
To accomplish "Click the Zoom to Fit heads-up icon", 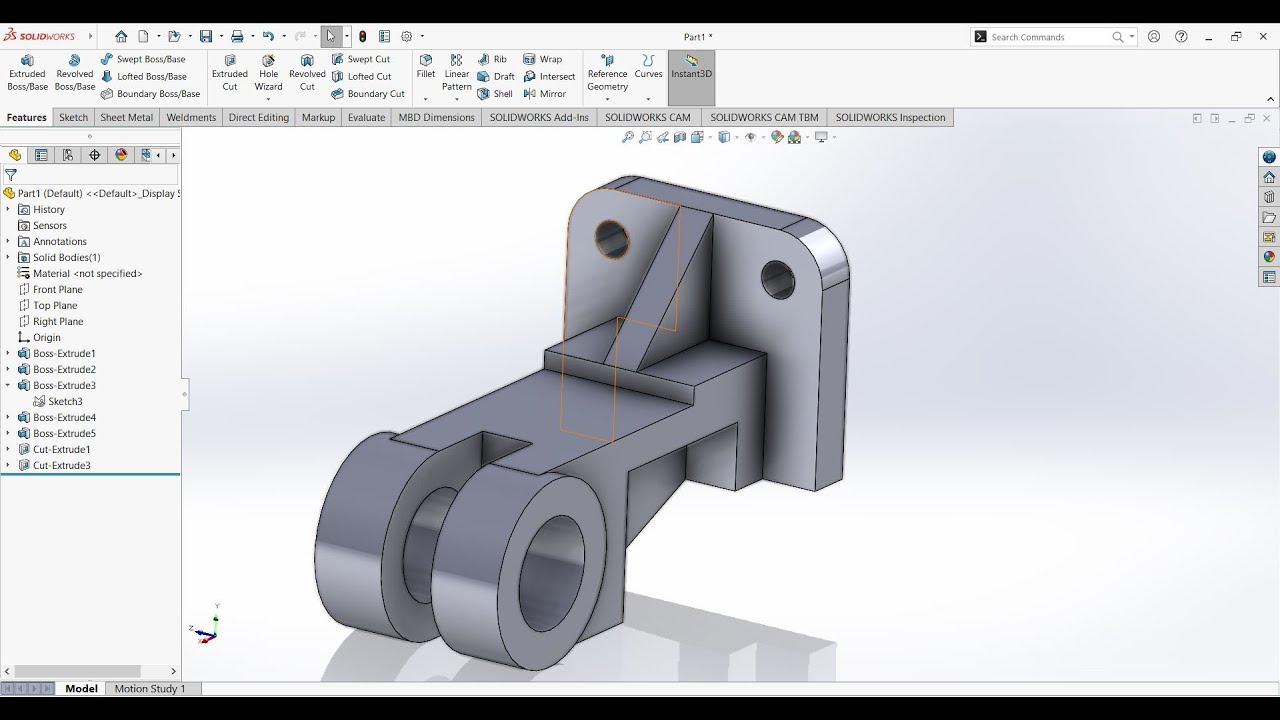I will 628,137.
